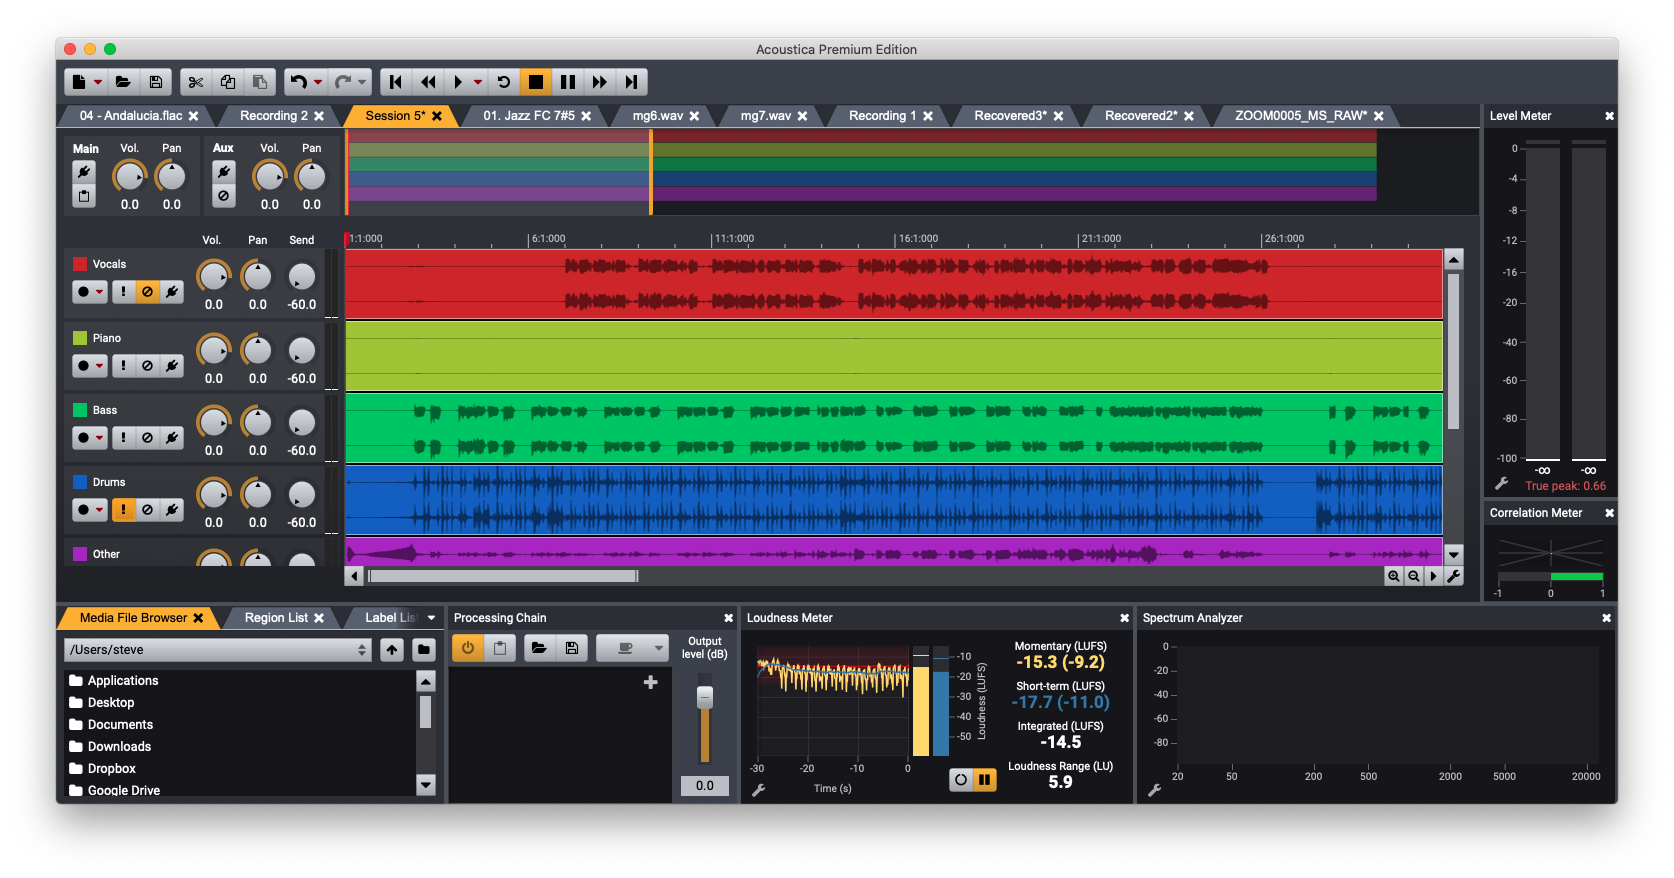Click the Piano track green color swatch

[80, 338]
